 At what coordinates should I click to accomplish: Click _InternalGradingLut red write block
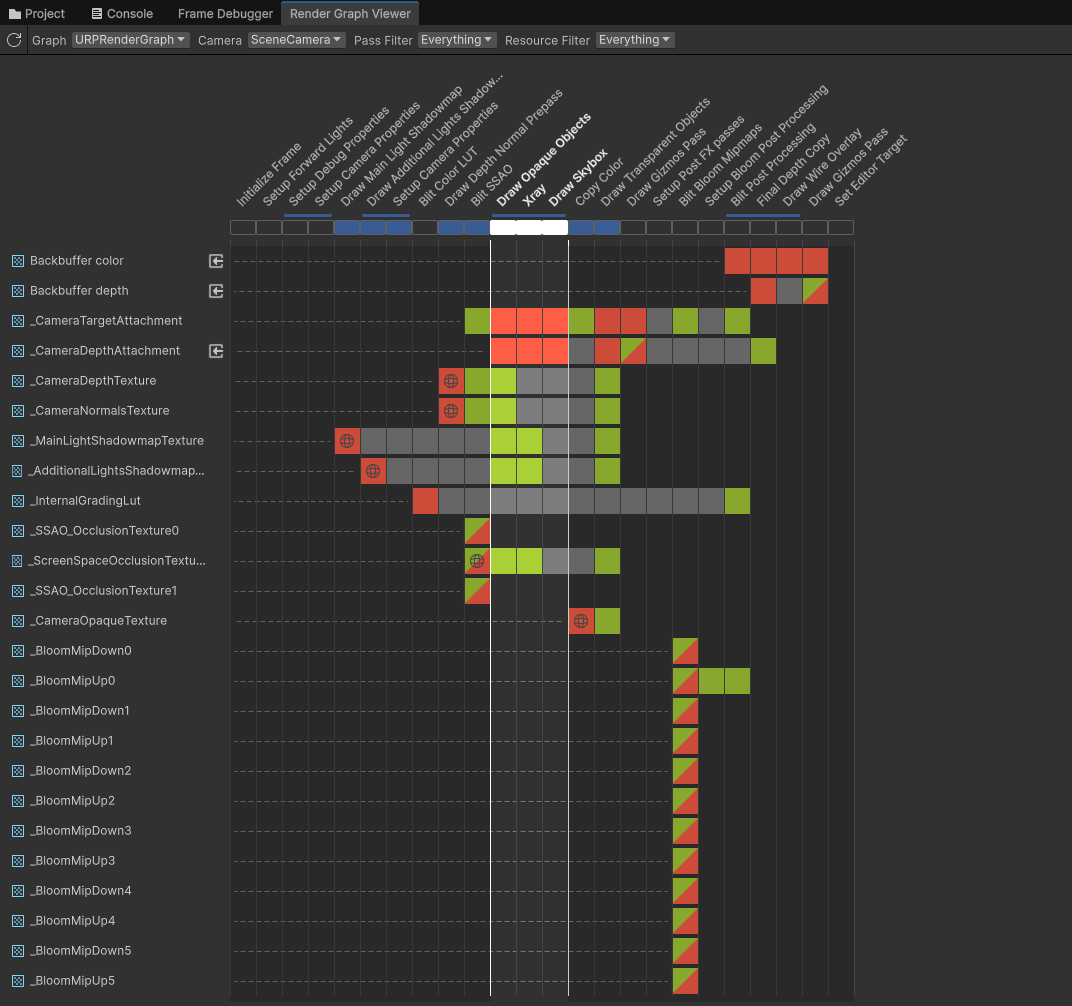(x=425, y=501)
